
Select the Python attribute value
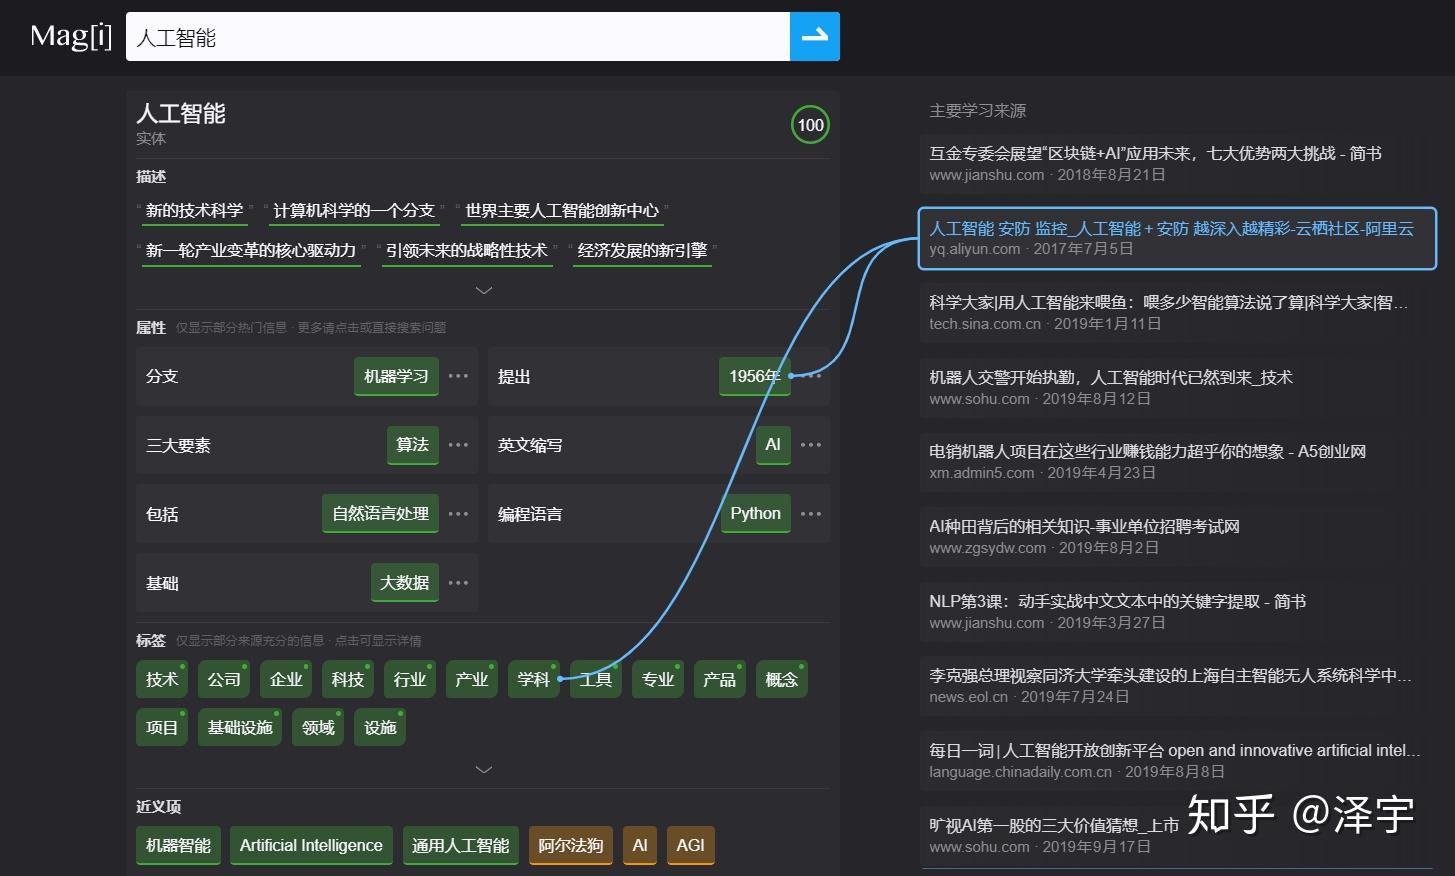(755, 514)
